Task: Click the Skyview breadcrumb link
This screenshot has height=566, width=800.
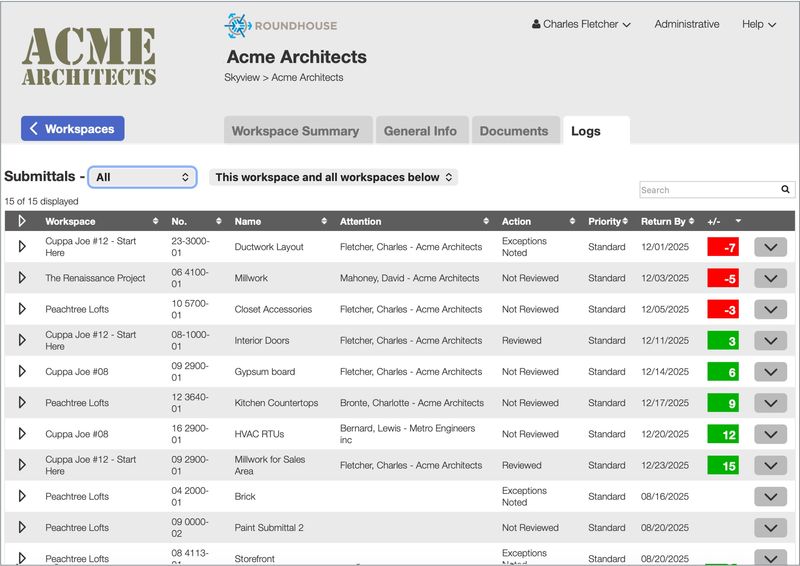Action: 242,78
